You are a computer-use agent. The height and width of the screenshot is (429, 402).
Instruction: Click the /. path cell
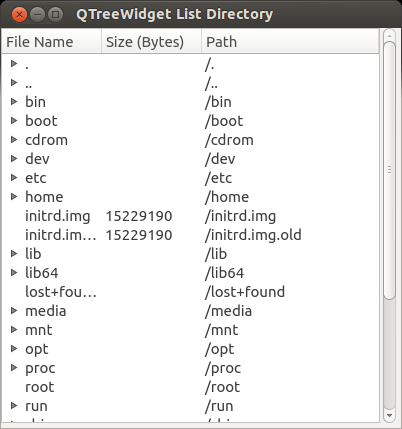[x=209, y=65]
